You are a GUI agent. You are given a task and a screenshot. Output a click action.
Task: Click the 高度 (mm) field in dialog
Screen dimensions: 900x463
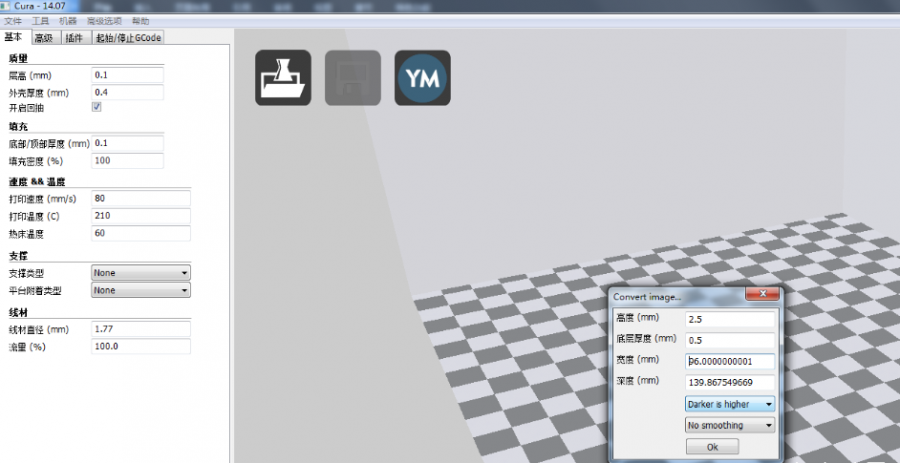(x=730, y=319)
